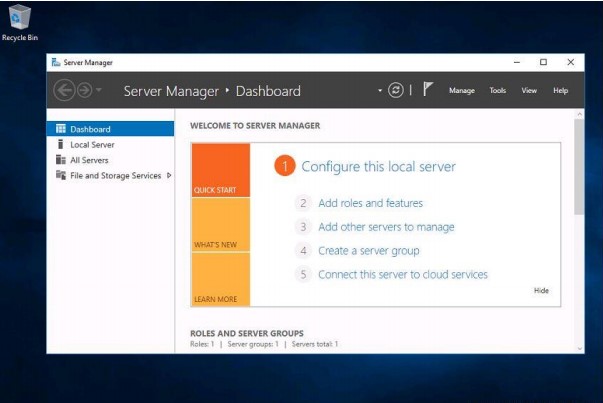The height and width of the screenshot is (403, 603).
Task: Open the Help menu
Action: pos(560,91)
